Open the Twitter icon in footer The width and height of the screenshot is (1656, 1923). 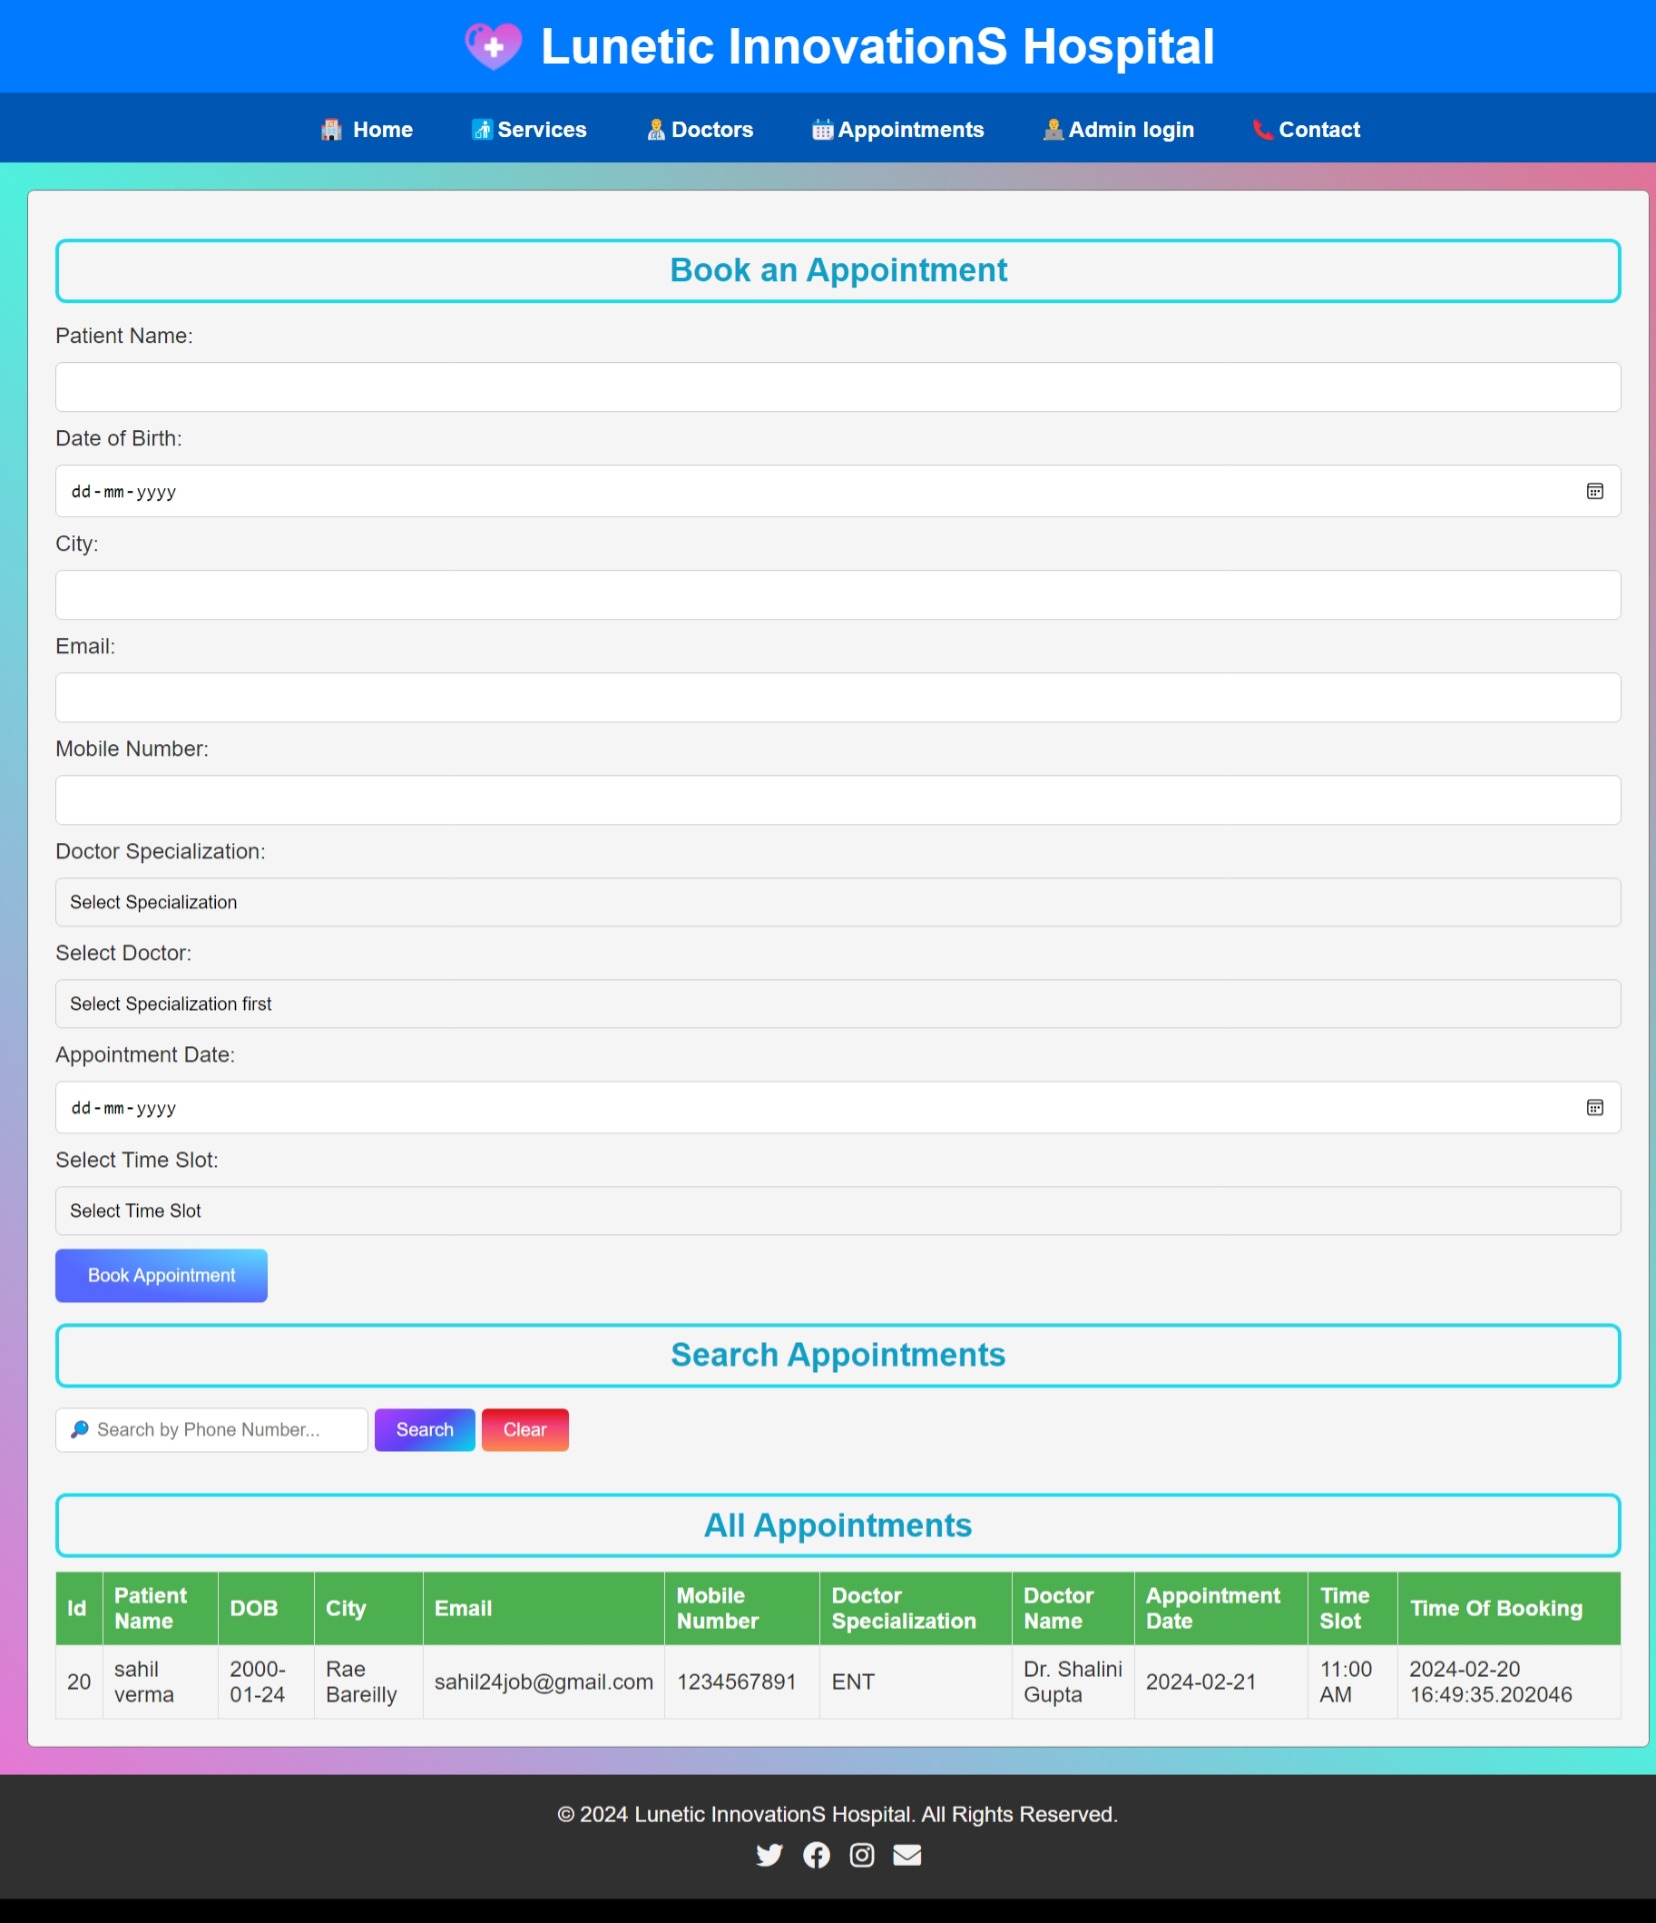coord(769,1855)
